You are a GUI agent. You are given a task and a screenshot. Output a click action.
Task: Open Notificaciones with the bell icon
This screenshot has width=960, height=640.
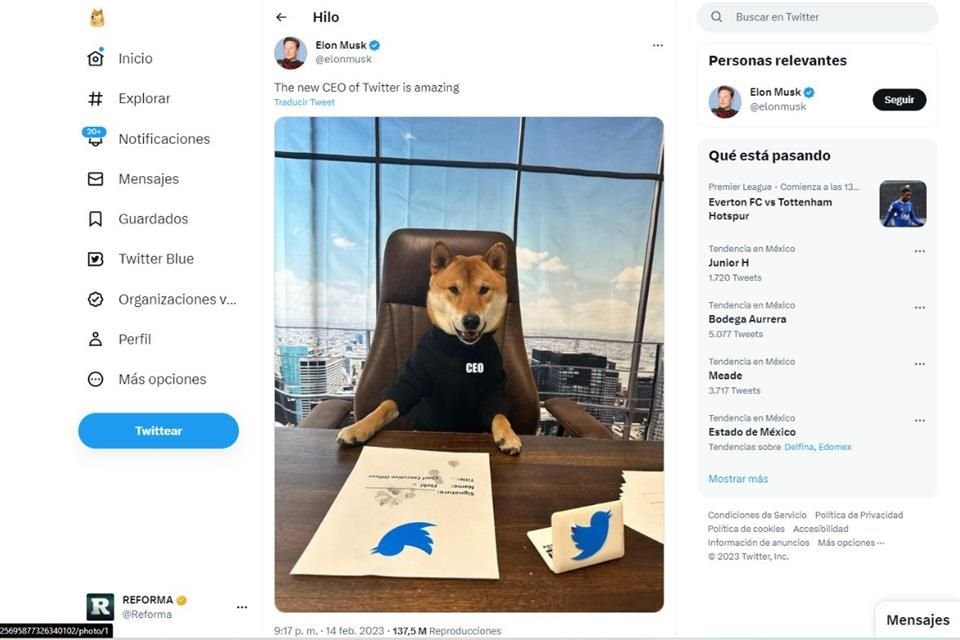pos(163,138)
